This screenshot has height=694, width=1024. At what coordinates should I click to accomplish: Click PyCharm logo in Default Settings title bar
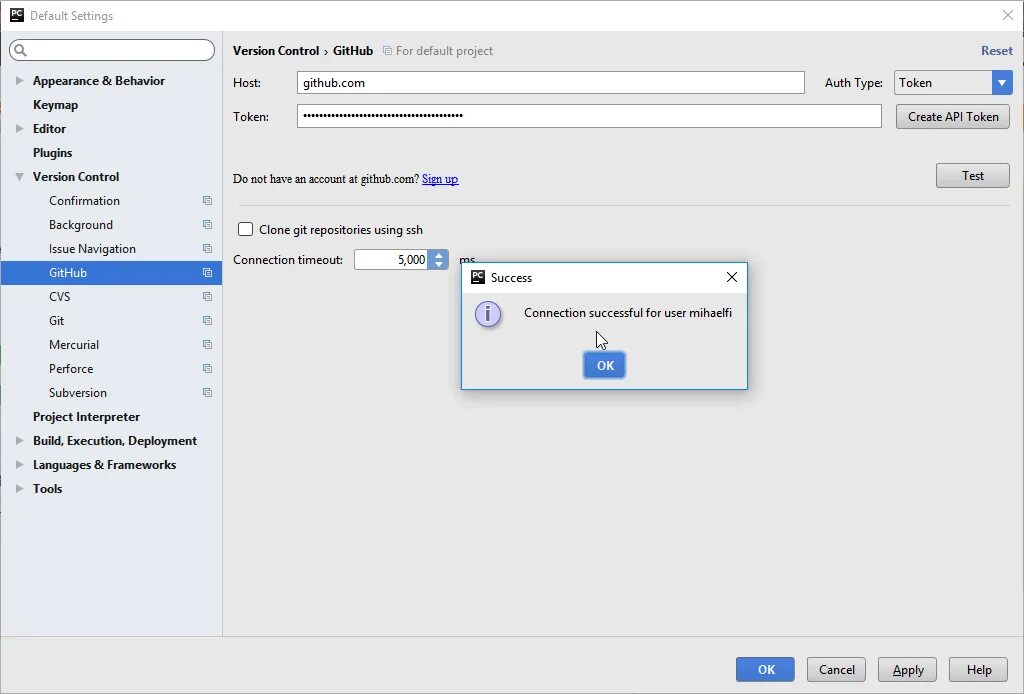point(16,15)
